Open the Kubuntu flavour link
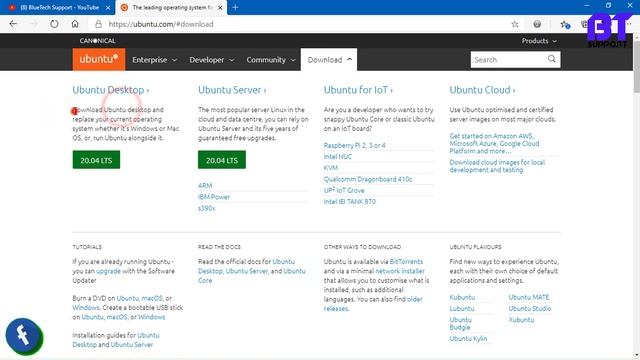The height and width of the screenshot is (360, 640). click(462, 297)
